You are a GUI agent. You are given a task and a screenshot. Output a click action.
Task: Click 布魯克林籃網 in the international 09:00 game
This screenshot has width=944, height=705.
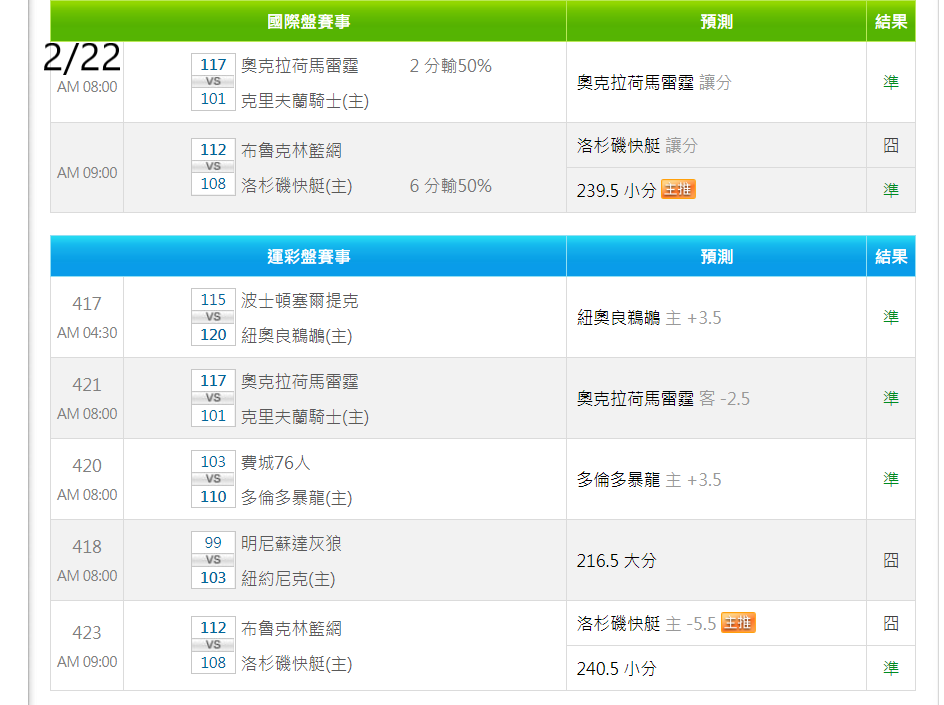point(291,150)
